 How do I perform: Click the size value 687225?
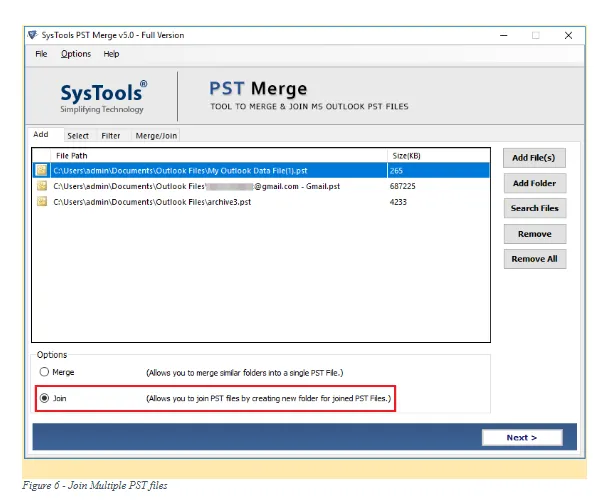tap(402, 186)
